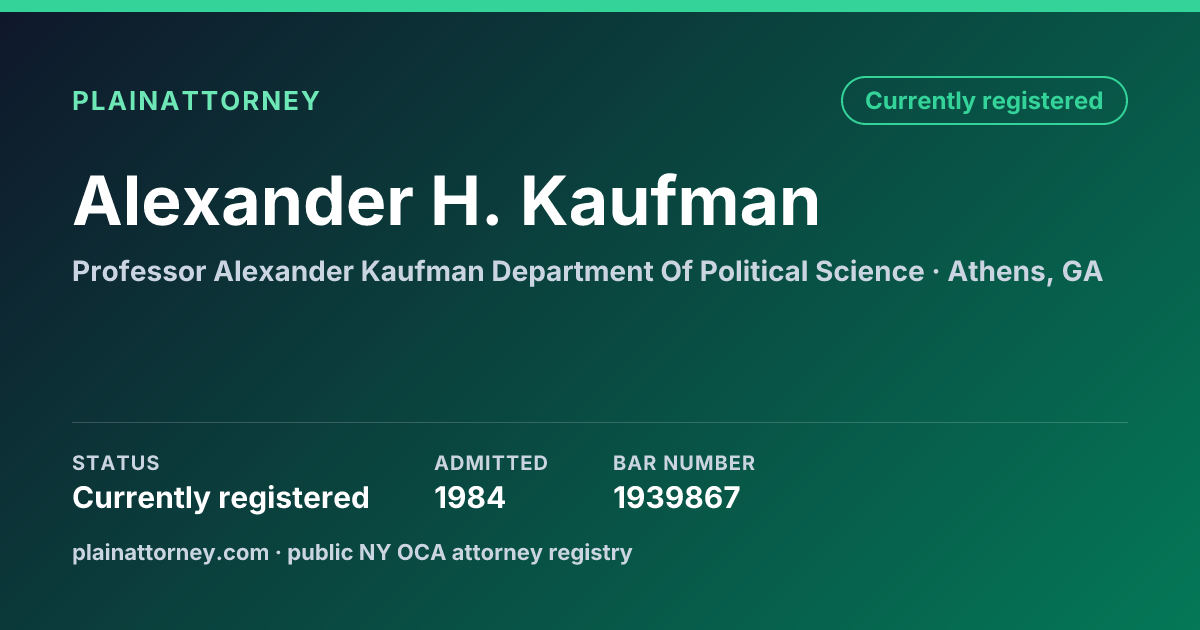
Task: Select the admitted year 1984
Action: [470, 497]
